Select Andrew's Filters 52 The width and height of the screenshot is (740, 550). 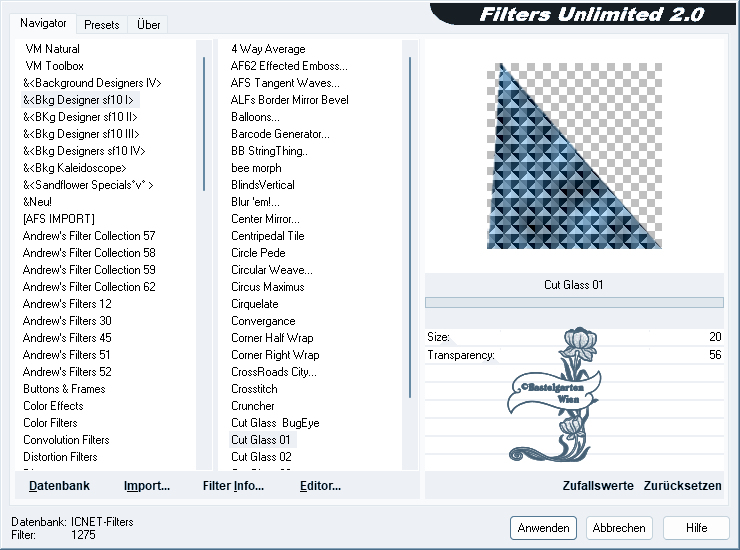coord(67,372)
